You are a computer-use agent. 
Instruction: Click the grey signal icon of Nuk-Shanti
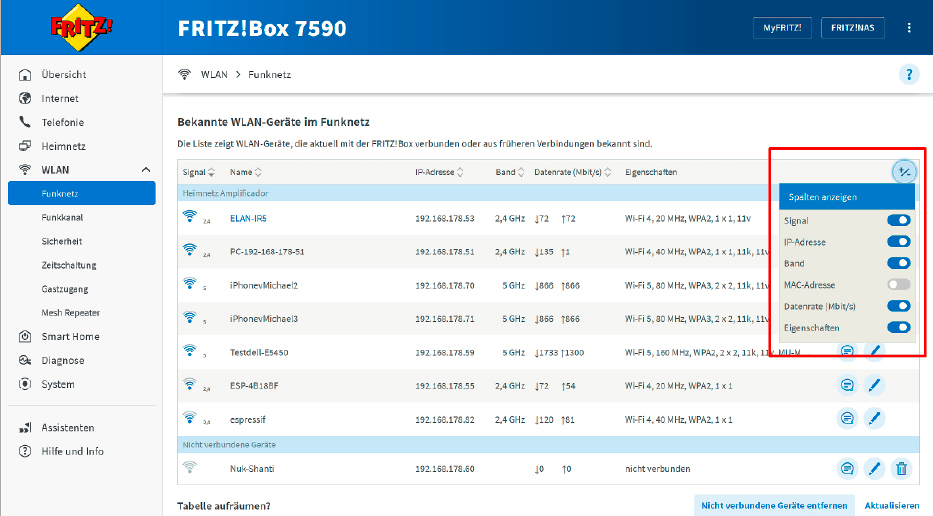(190, 467)
